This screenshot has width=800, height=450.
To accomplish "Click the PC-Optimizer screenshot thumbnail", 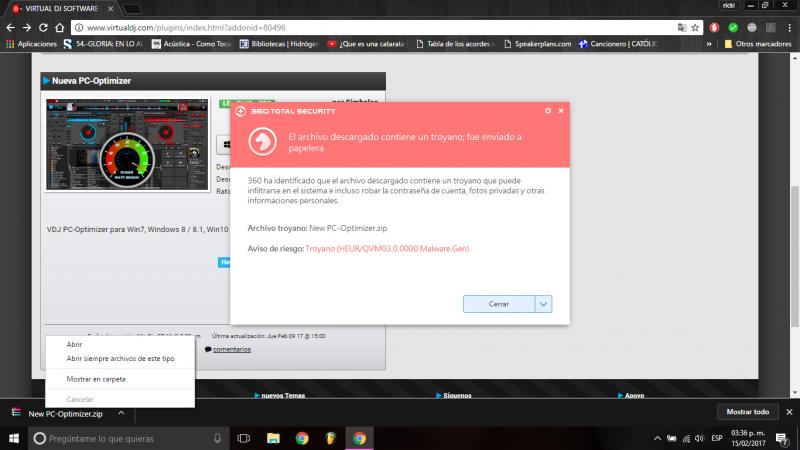I will coord(127,144).
